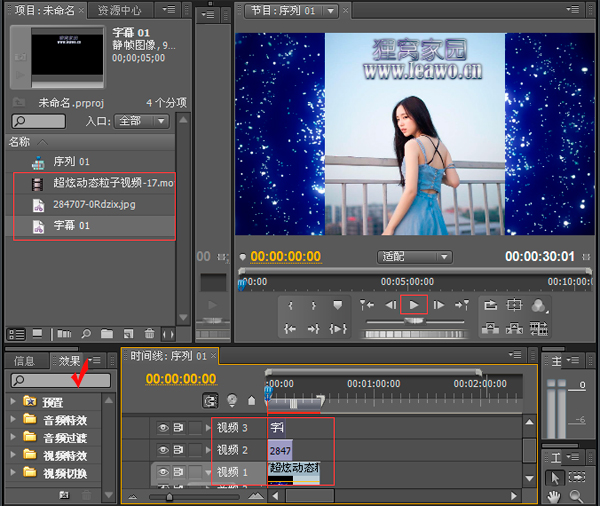Select the Track Select tool
The image size is (600, 506).
click(577, 477)
